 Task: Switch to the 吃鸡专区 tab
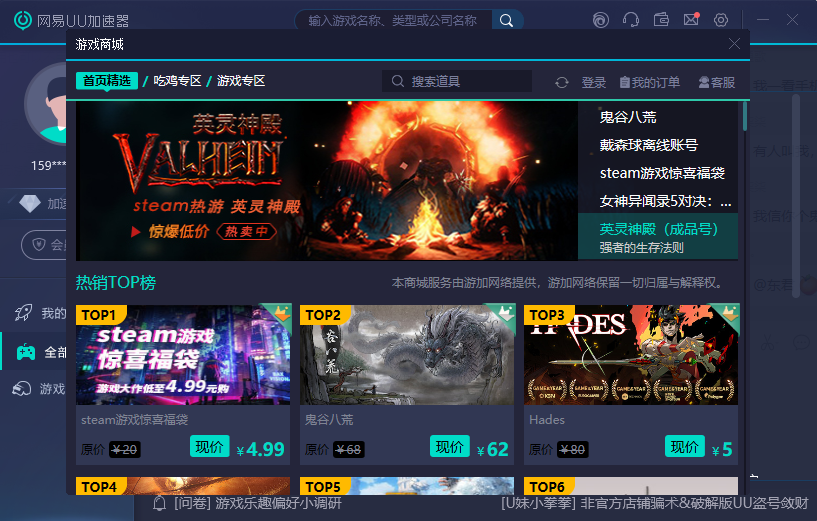click(x=177, y=81)
